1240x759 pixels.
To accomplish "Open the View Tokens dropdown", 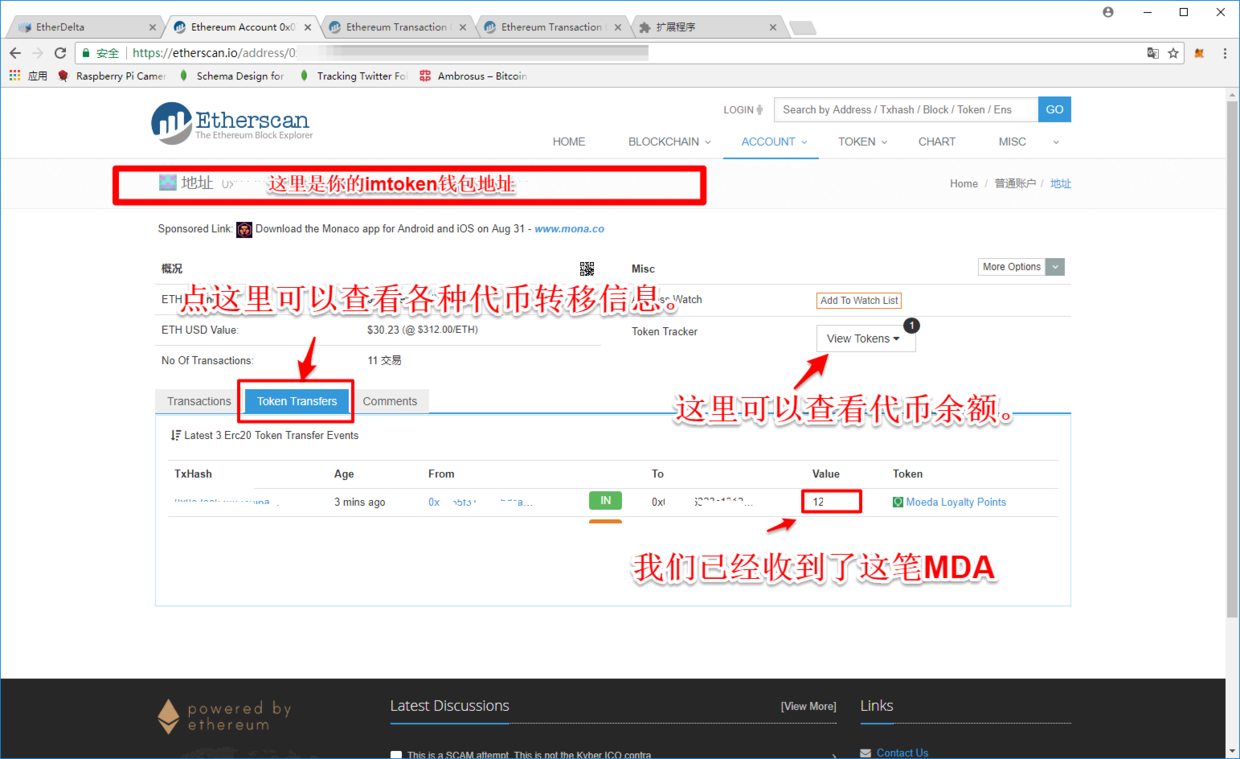I will (865, 339).
